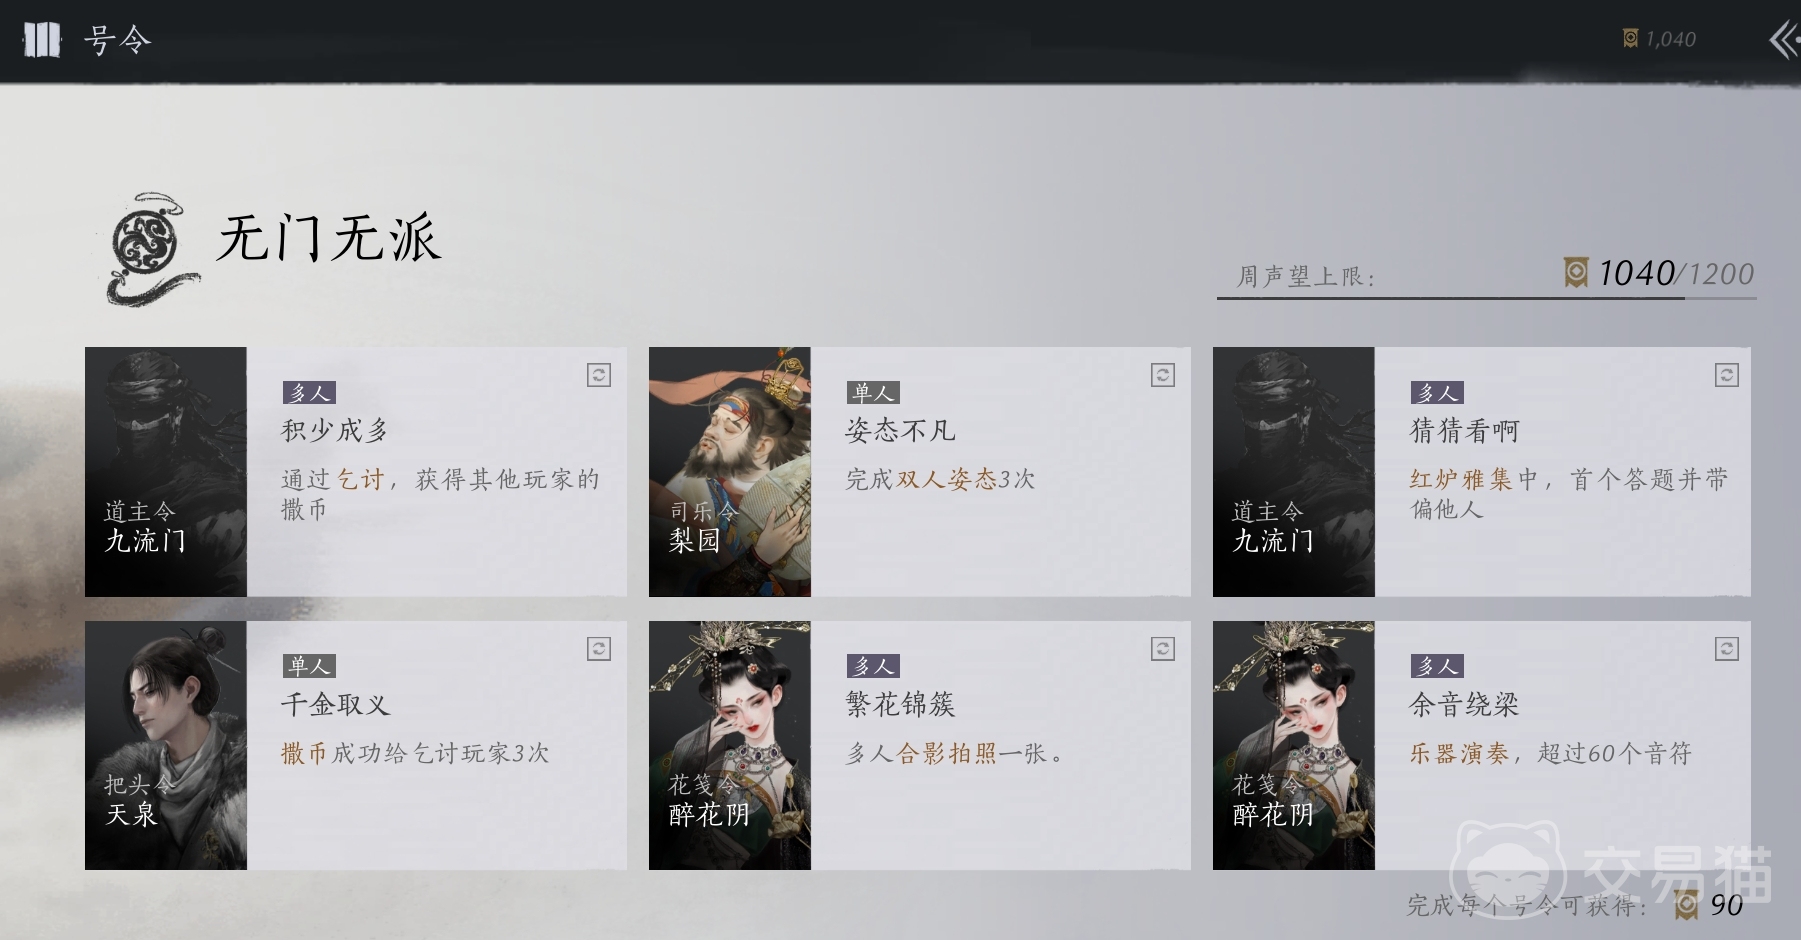
Task: Refresh the 千金取义 task card
Action: coord(598,649)
